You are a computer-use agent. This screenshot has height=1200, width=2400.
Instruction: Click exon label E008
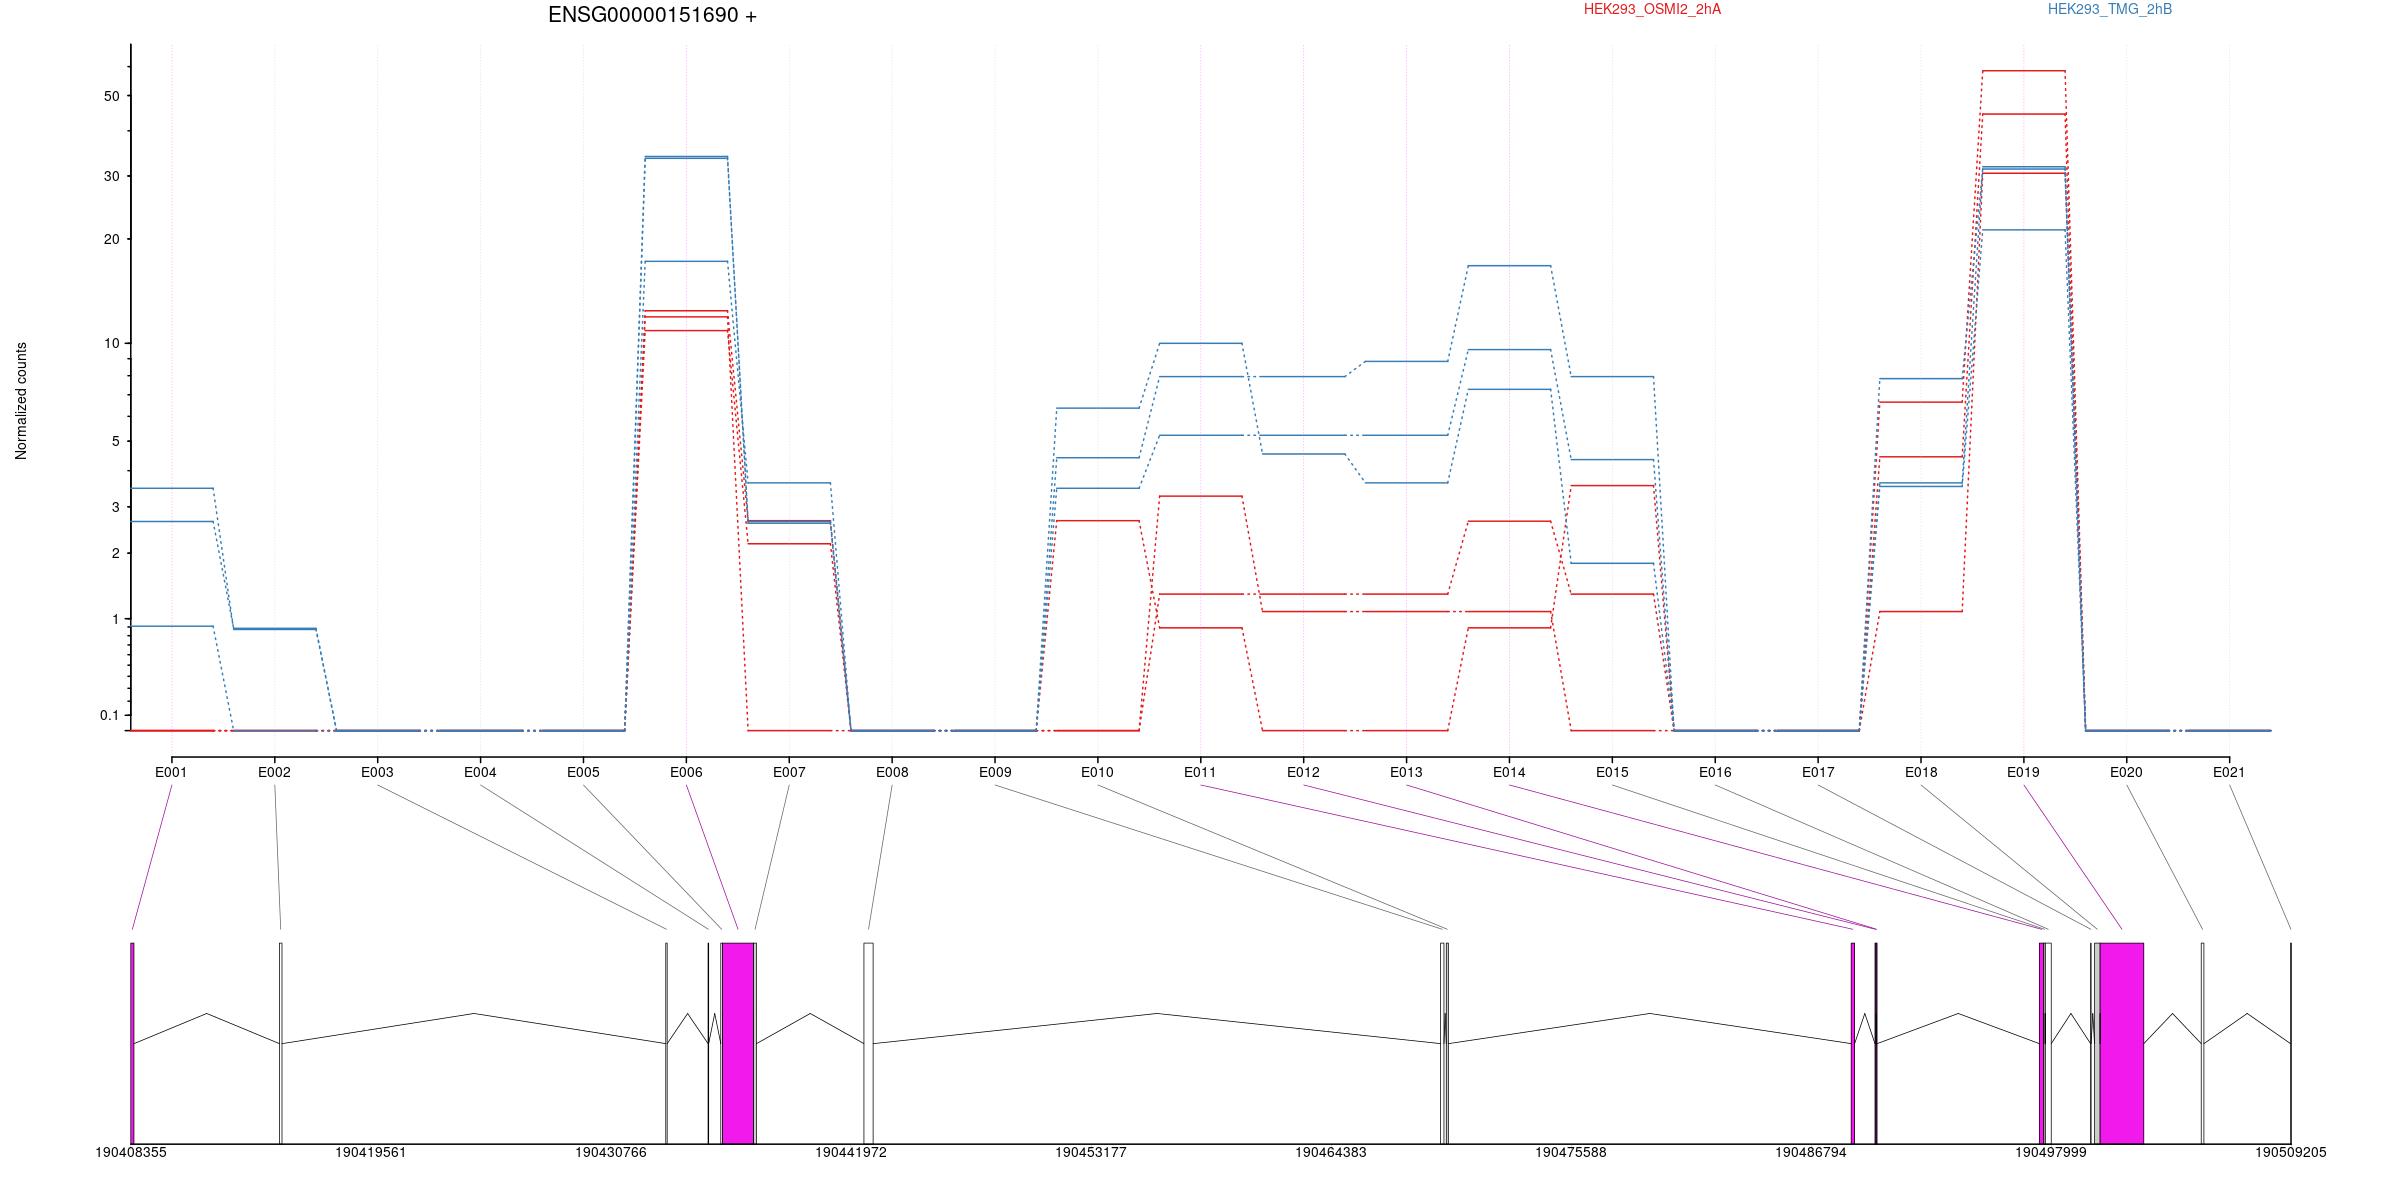tap(892, 772)
